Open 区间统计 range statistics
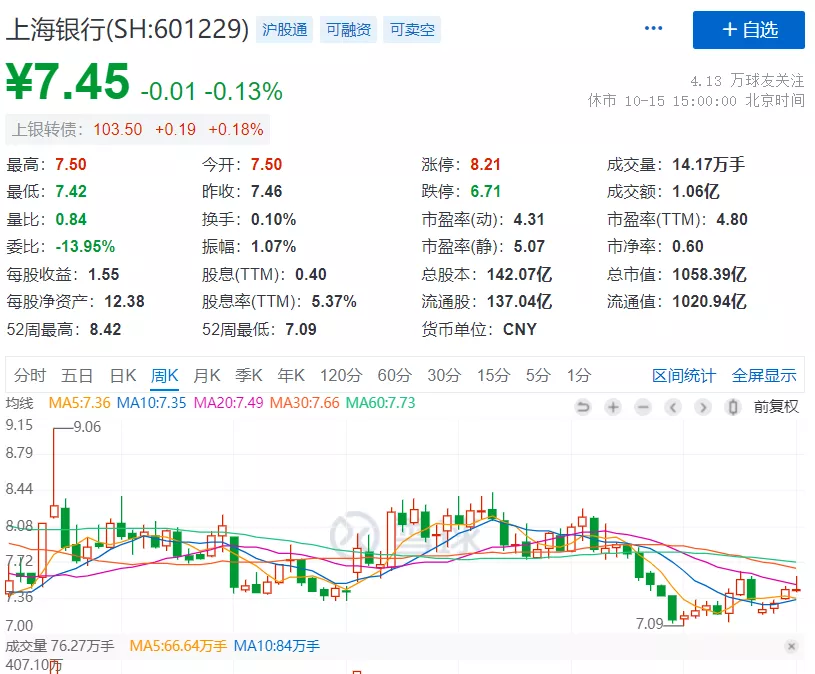This screenshot has width=815, height=674. click(684, 375)
